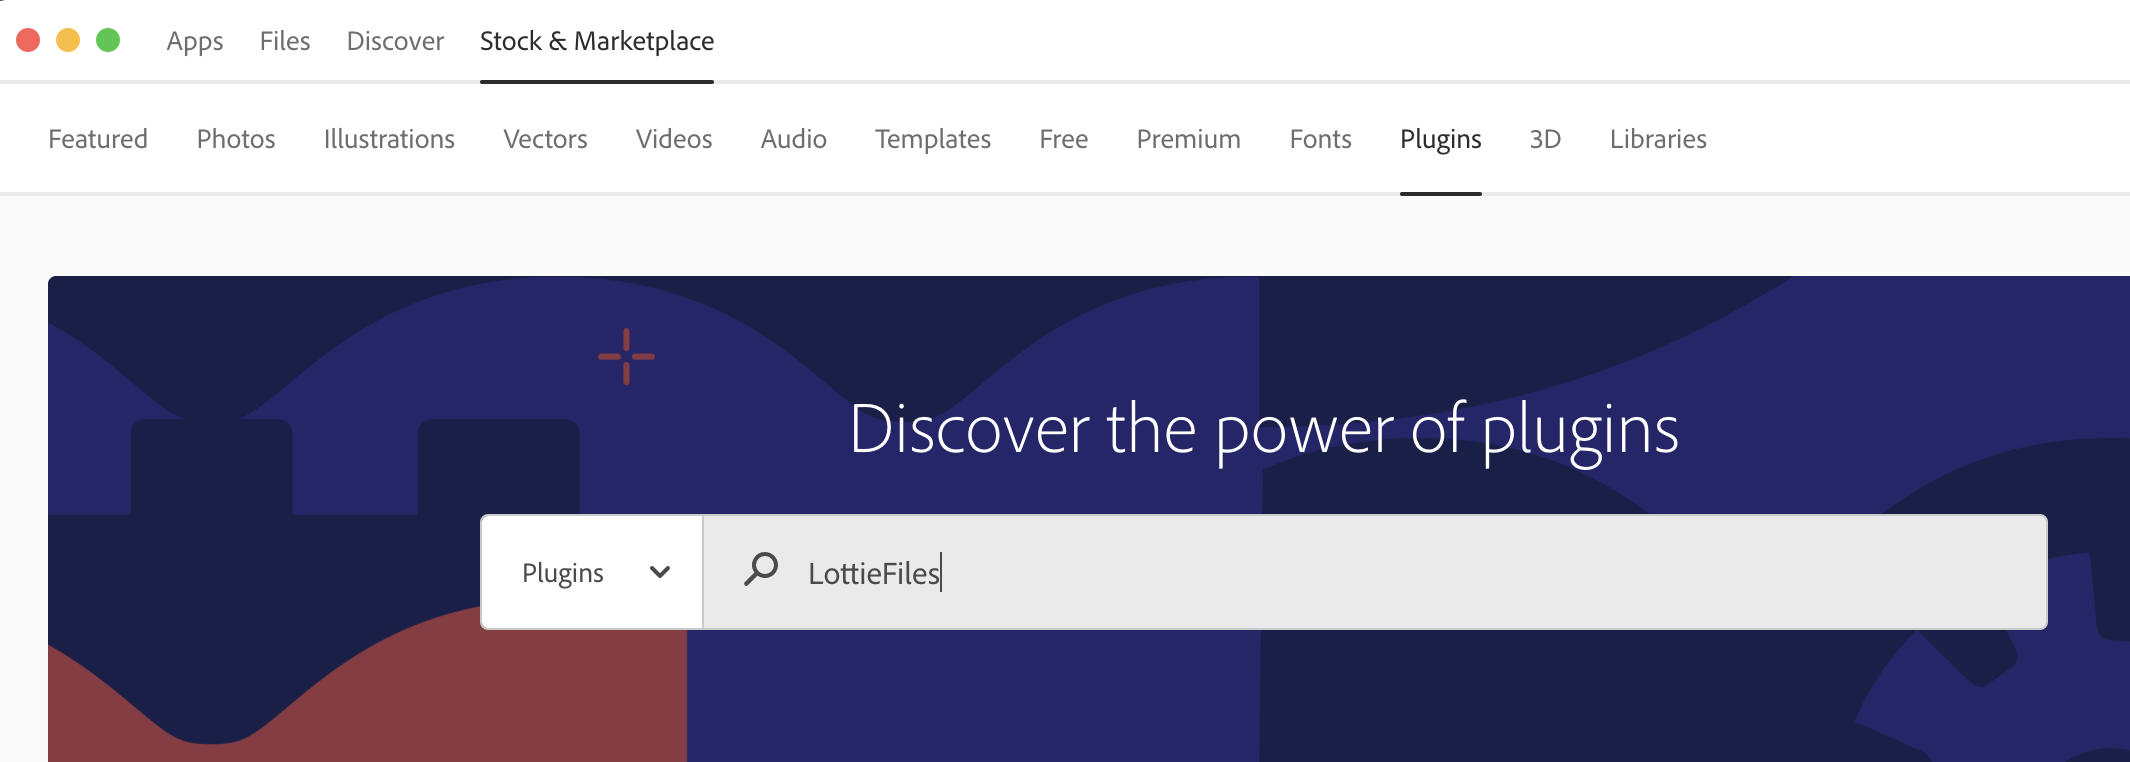The height and width of the screenshot is (762, 2130).
Task: Switch to the Libraries category
Action: point(1658,139)
